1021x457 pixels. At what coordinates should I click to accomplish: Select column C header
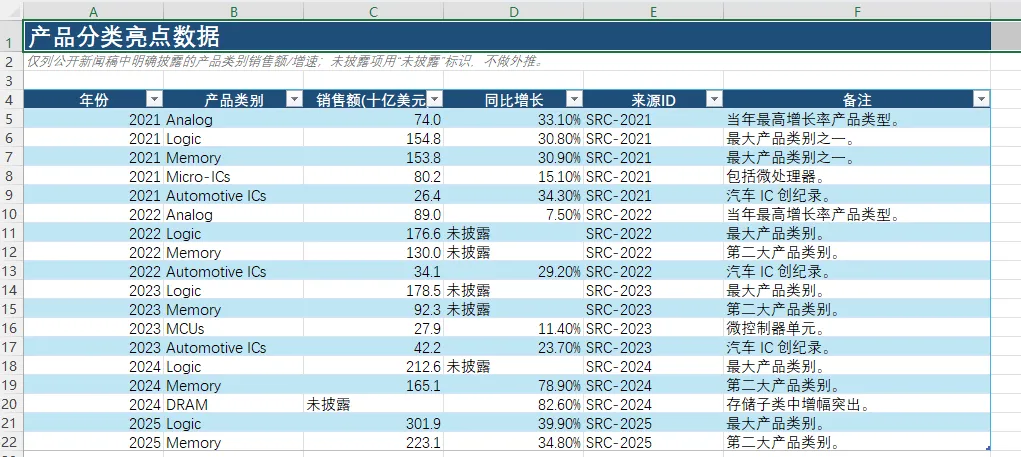pos(373,12)
